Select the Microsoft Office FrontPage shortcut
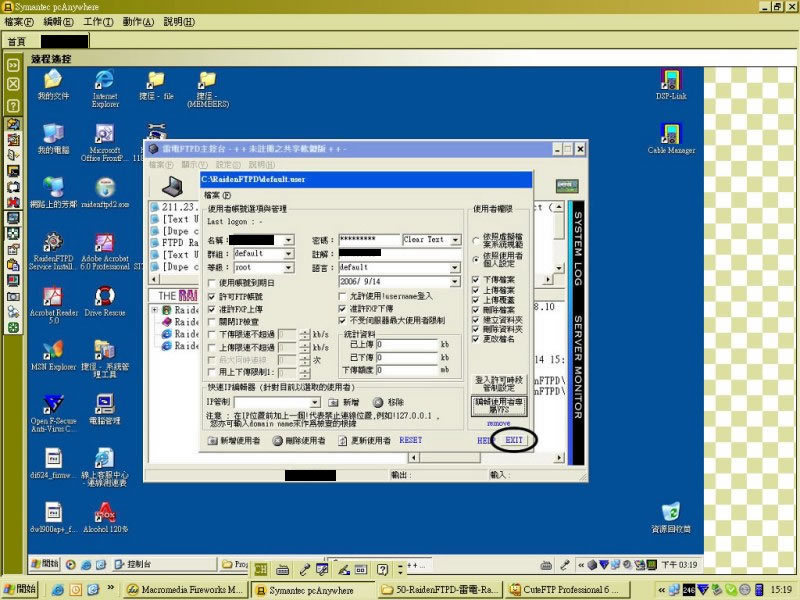Screen dimensions: 800x600 pyautogui.click(x=105, y=143)
